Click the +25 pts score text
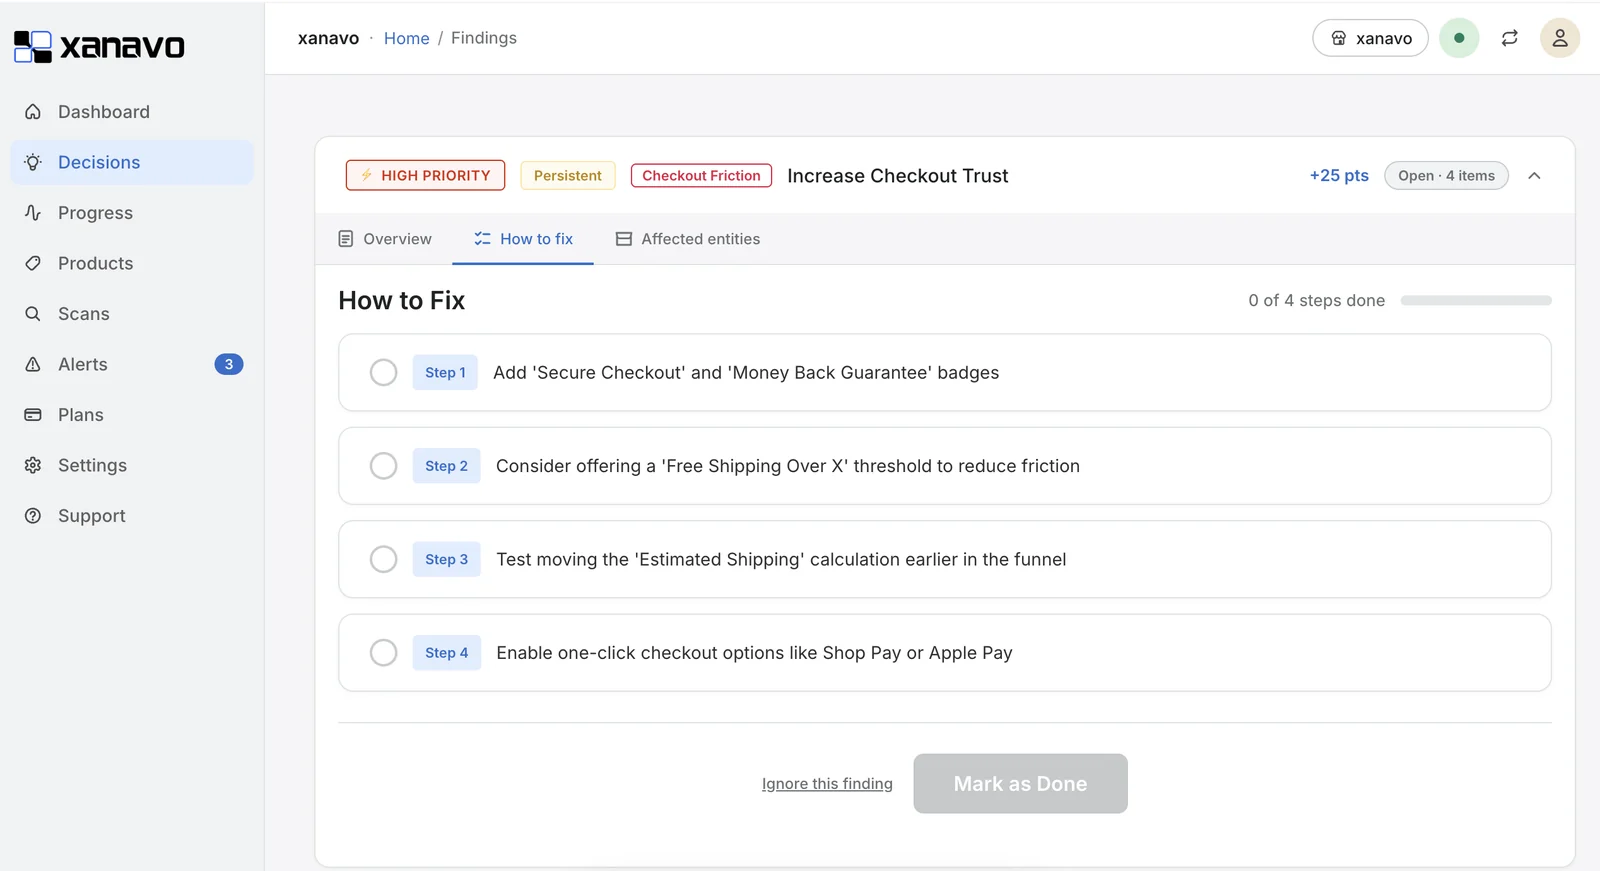This screenshot has height=871, width=1600. click(1339, 175)
